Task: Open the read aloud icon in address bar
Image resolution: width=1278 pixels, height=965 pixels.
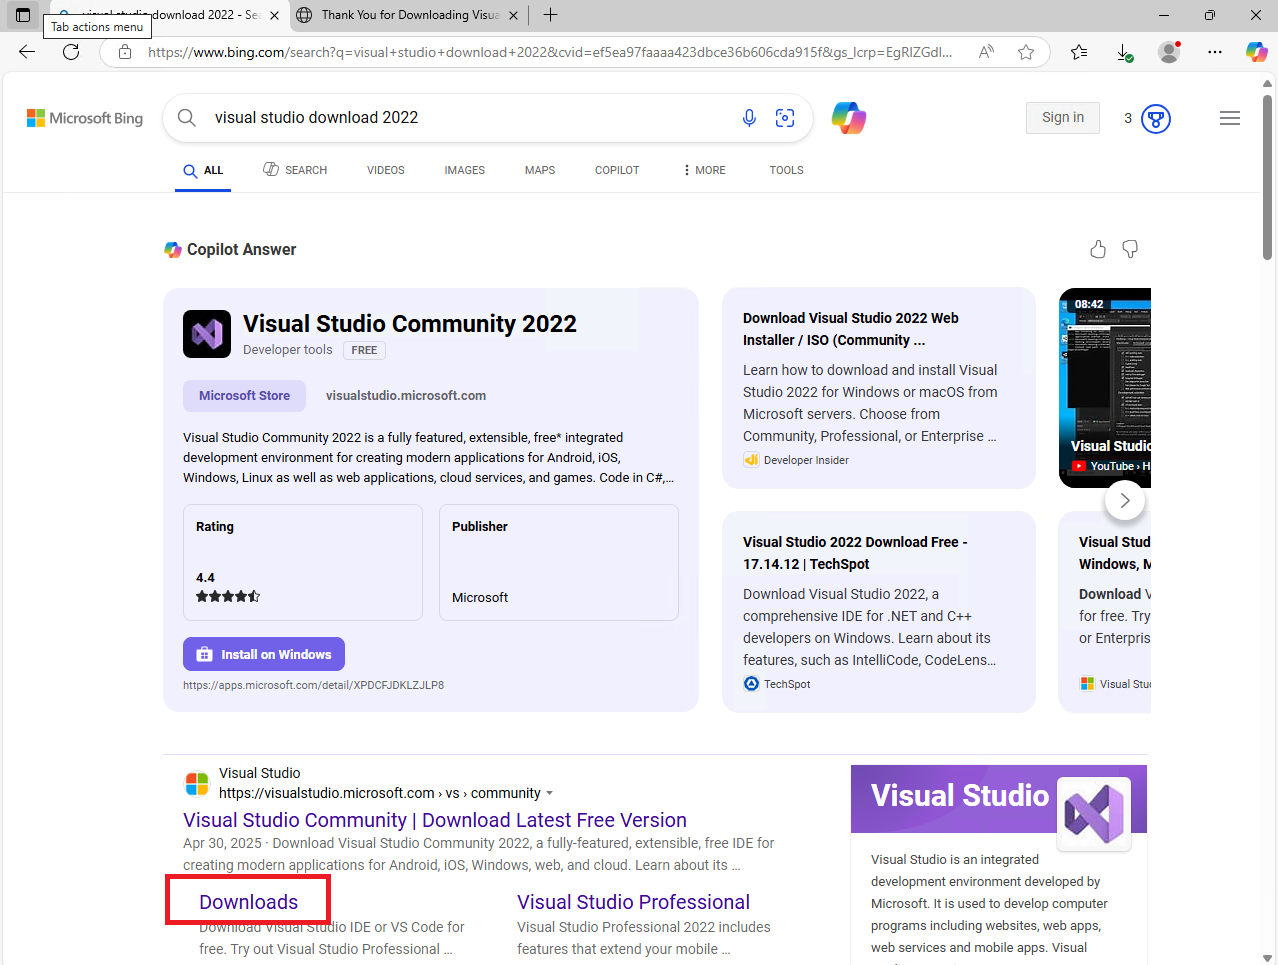Action: (x=986, y=52)
